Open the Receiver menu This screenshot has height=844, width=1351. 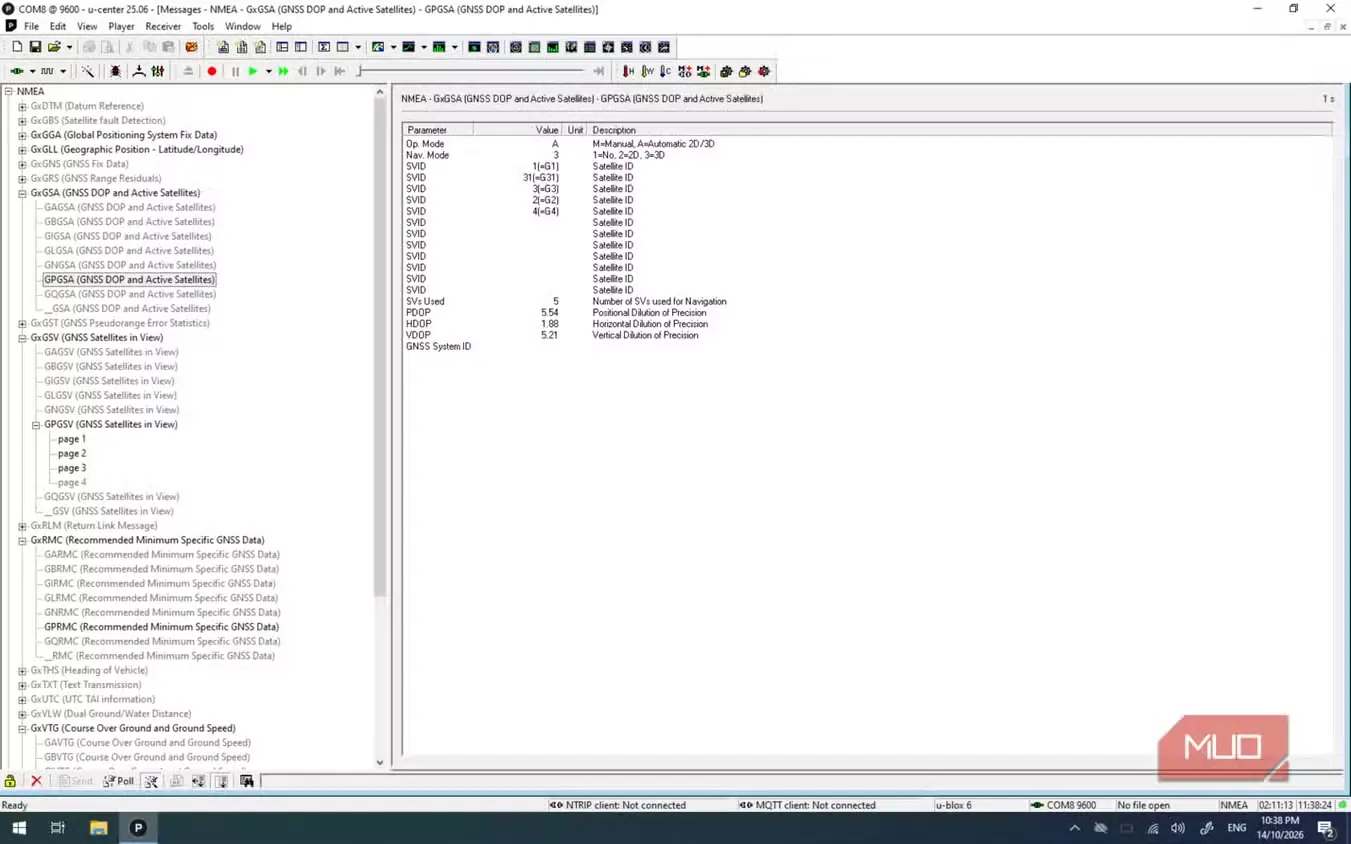point(163,26)
